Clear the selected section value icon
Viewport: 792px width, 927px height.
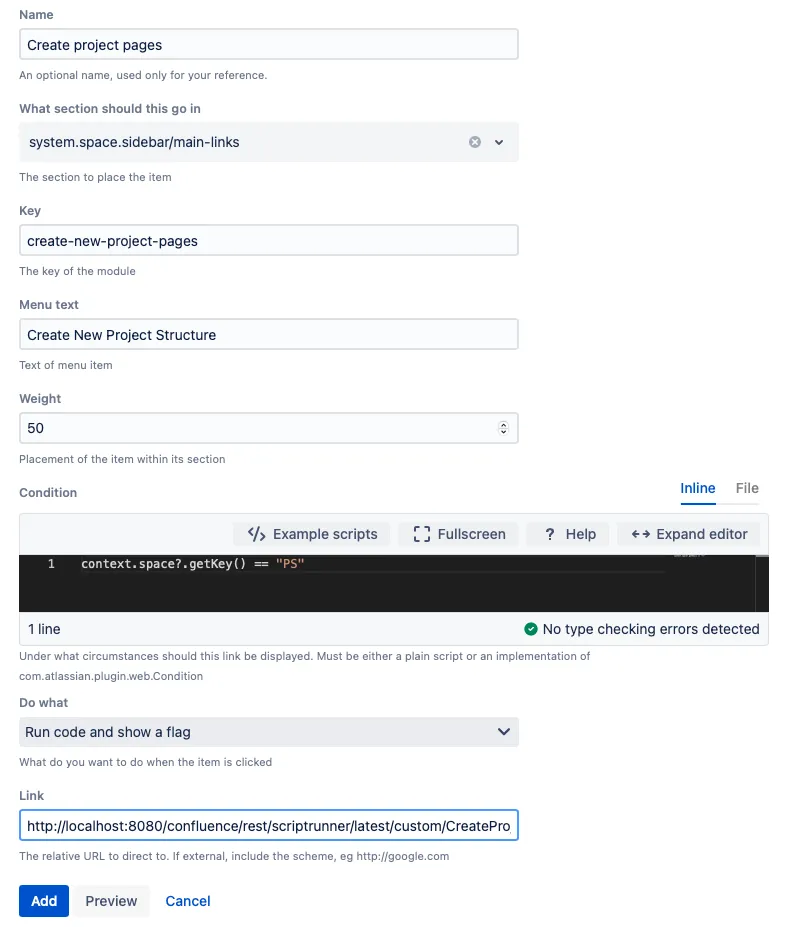click(475, 142)
